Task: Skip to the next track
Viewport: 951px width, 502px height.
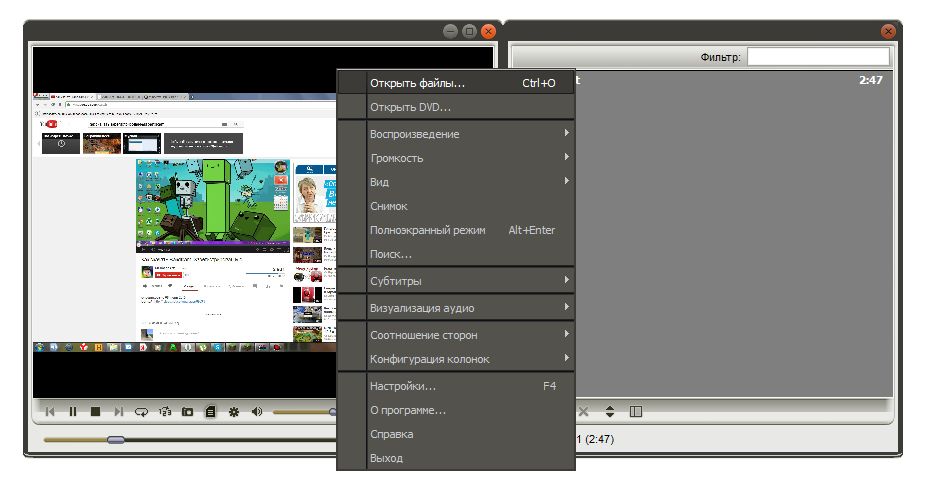Action: (118, 412)
